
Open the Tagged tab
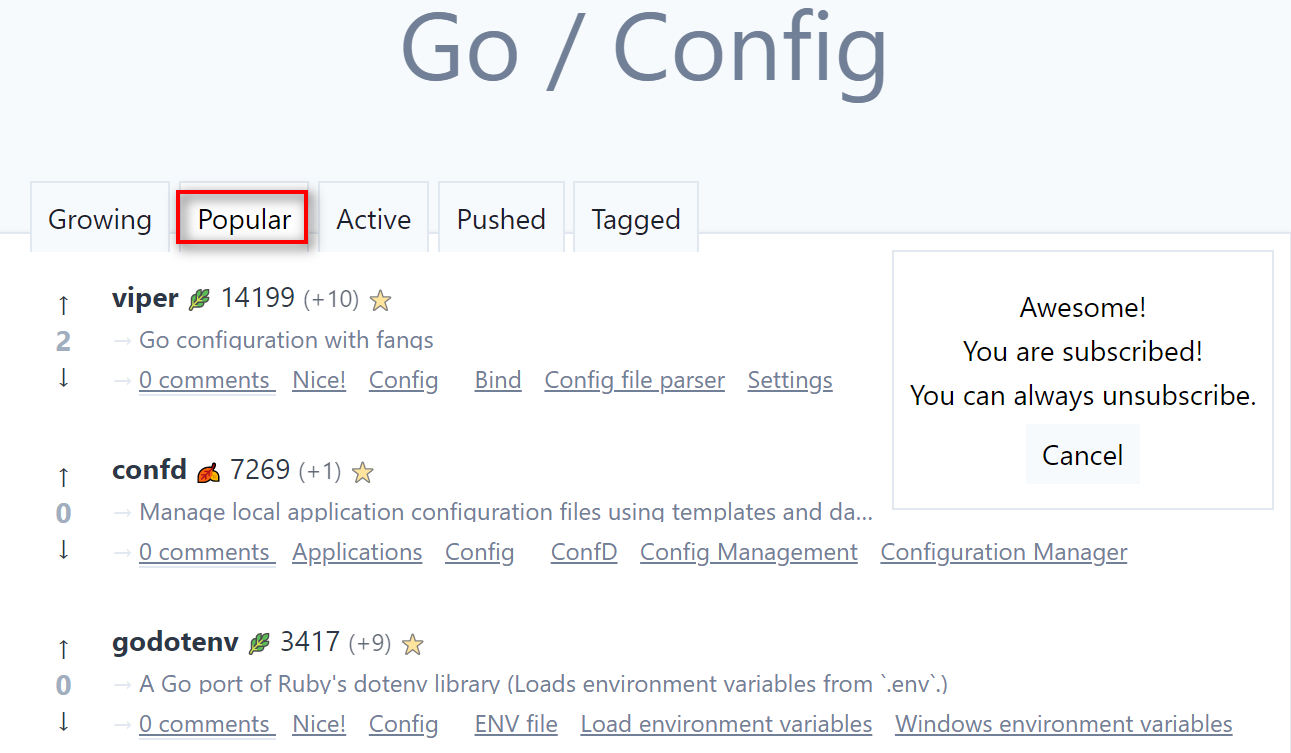click(636, 219)
